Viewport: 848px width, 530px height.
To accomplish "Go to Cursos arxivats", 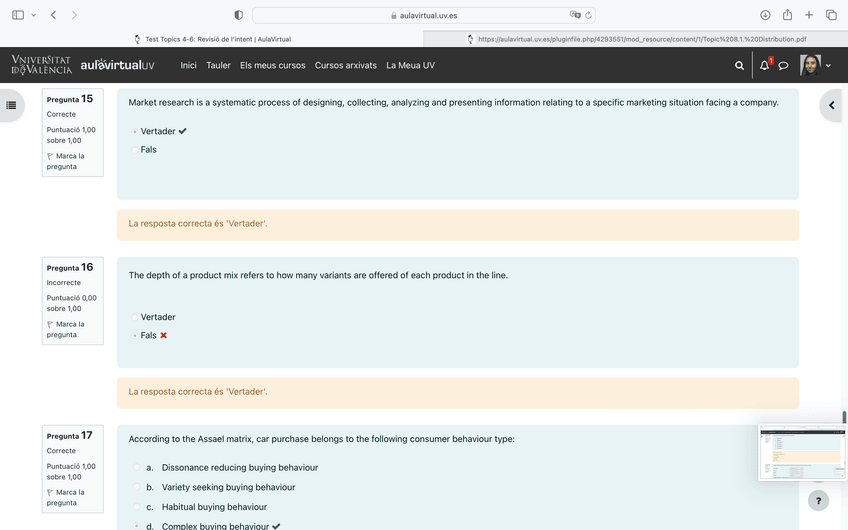I will pos(345,65).
